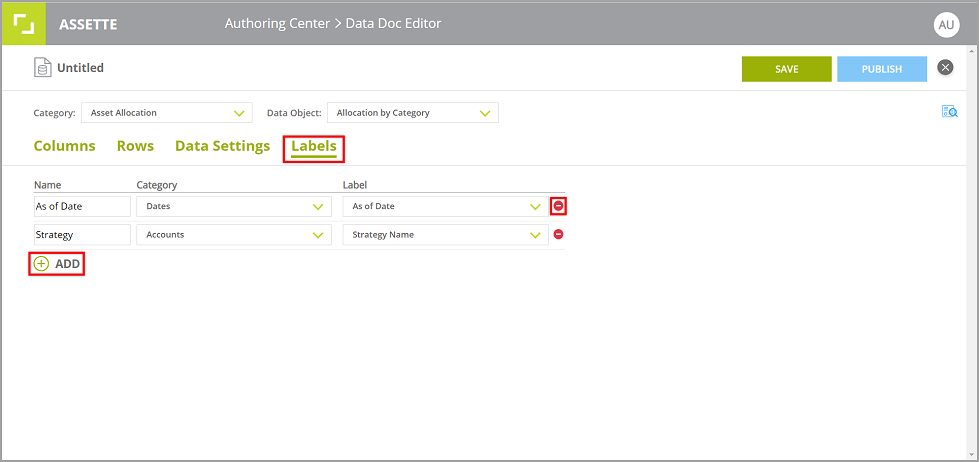Image resolution: width=979 pixels, height=462 pixels.
Task: Save the data doc
Action: click(x=787, y=69)
